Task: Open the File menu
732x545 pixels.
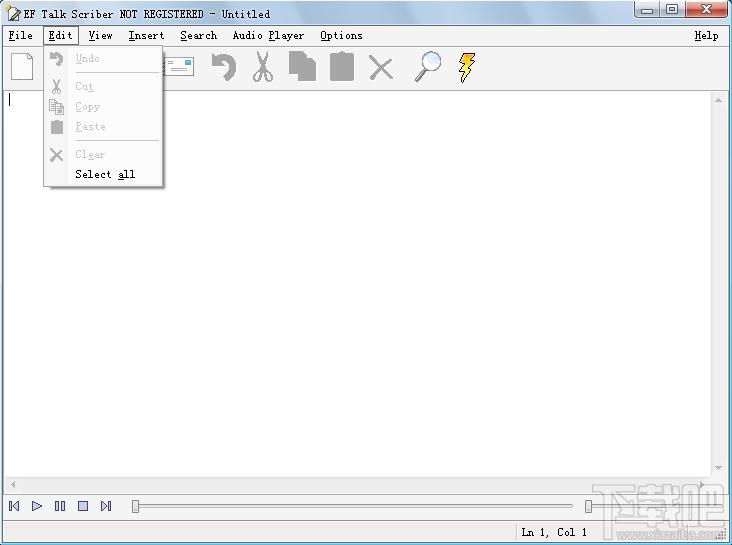Action: [x=20, y=35]
